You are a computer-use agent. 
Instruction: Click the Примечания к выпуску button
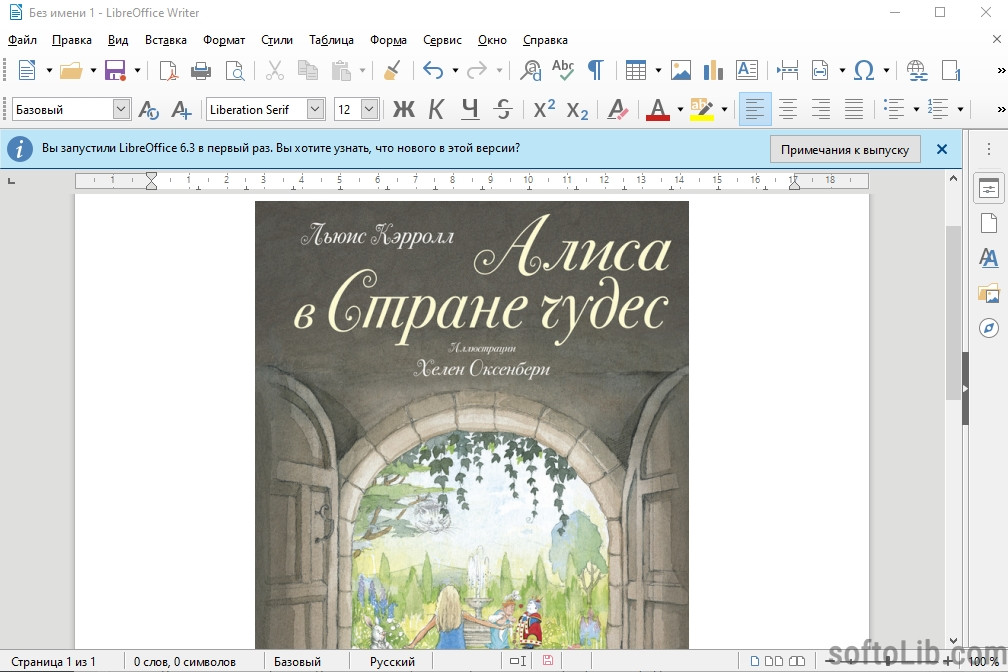click(x=845, y=150)
